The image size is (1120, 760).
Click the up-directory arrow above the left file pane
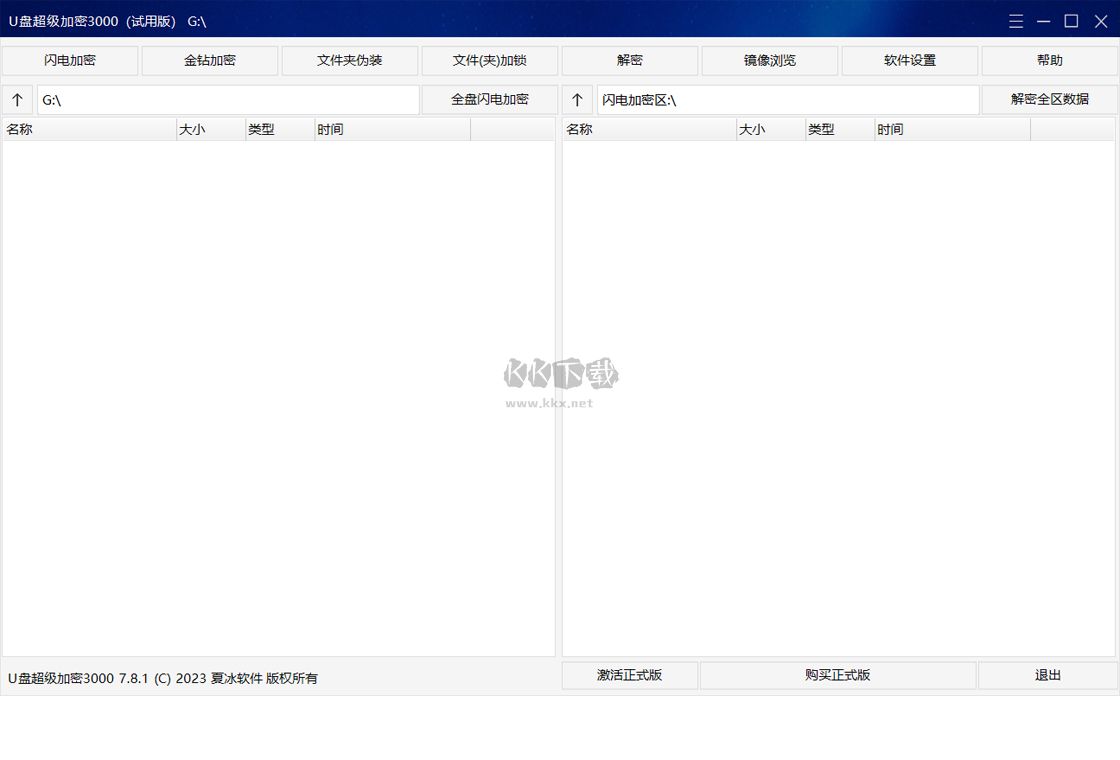(x=17, y=99)
